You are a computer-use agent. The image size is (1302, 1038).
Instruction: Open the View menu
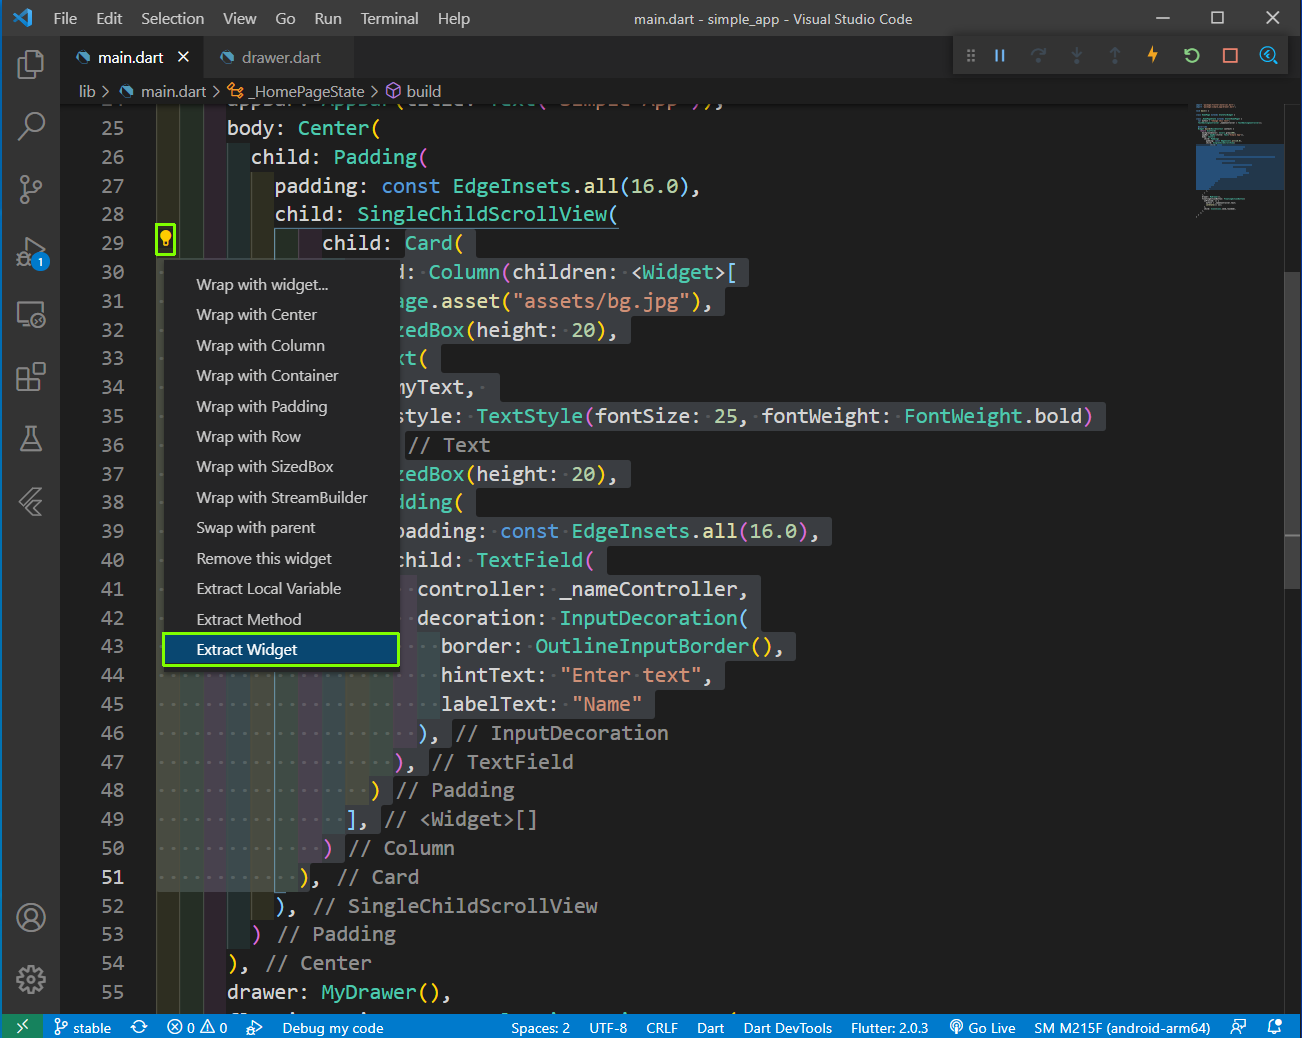(239, 18)
